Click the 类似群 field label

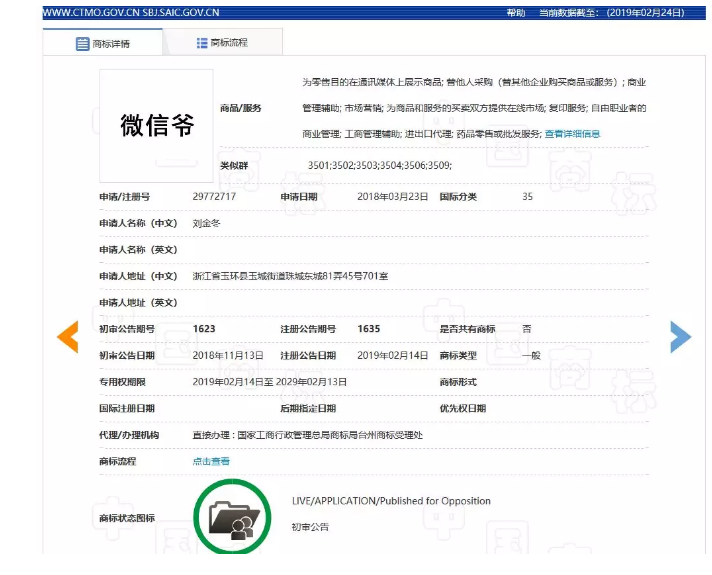pos(234,165)
